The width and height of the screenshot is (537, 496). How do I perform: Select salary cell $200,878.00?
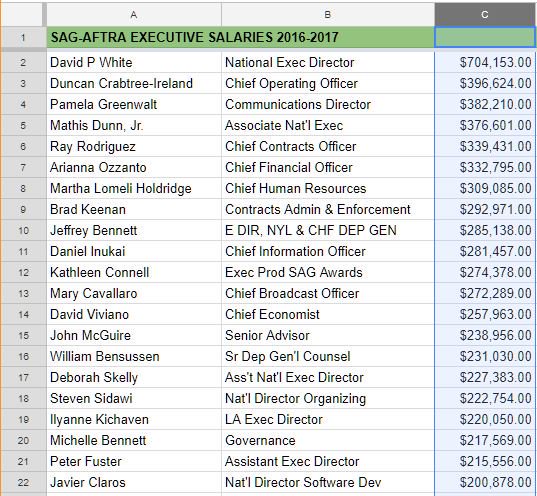(x=485, y=482)
